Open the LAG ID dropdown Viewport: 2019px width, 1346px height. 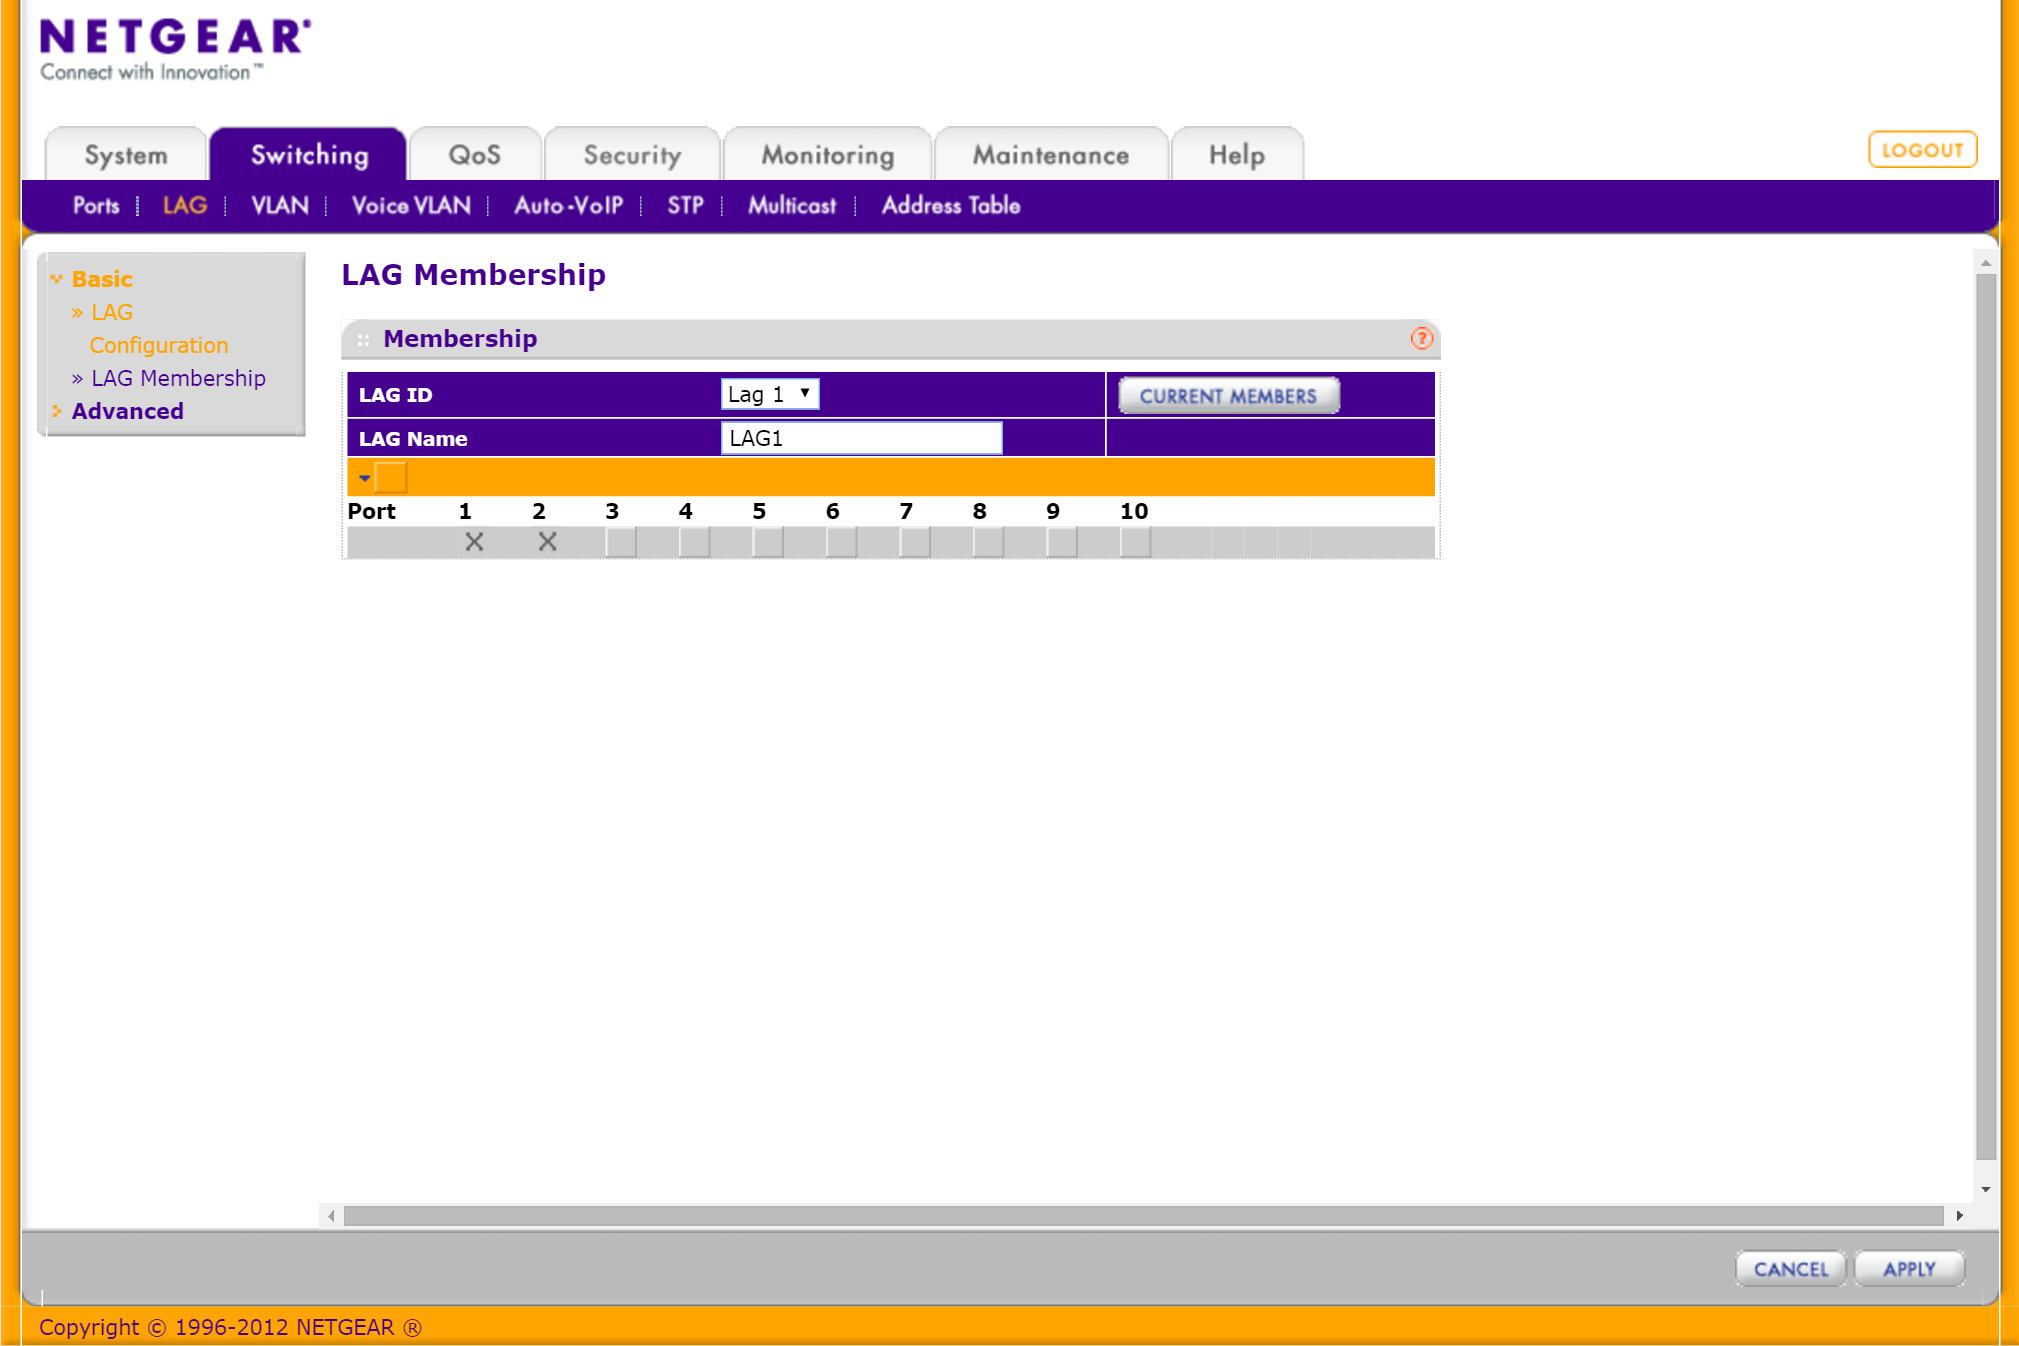(769, 394)
